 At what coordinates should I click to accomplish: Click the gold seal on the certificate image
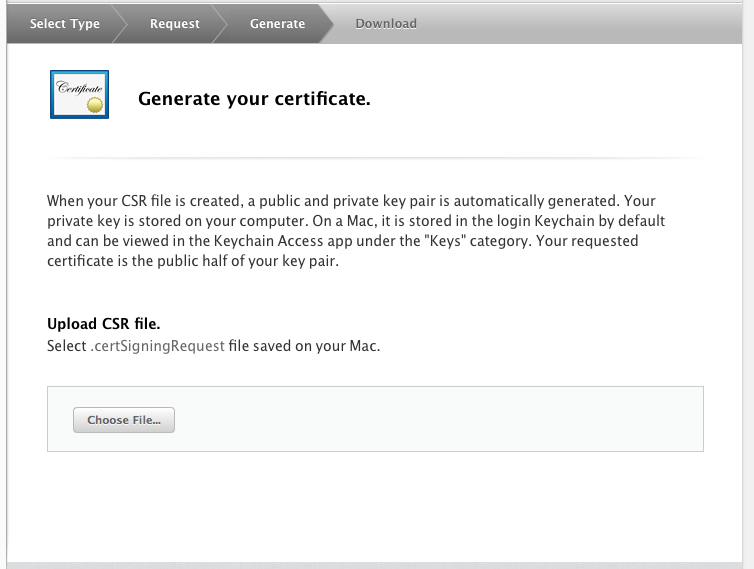[95, 104]
